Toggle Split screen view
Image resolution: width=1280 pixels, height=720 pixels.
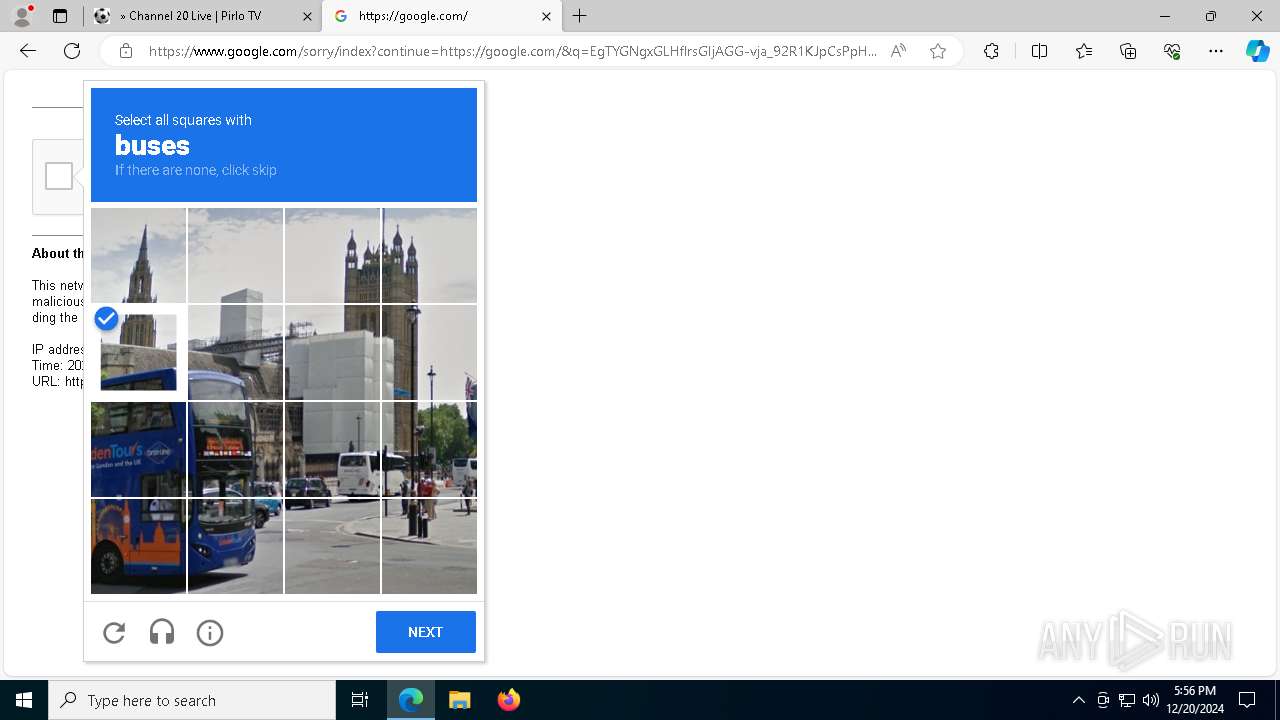tap(1039, 51)
